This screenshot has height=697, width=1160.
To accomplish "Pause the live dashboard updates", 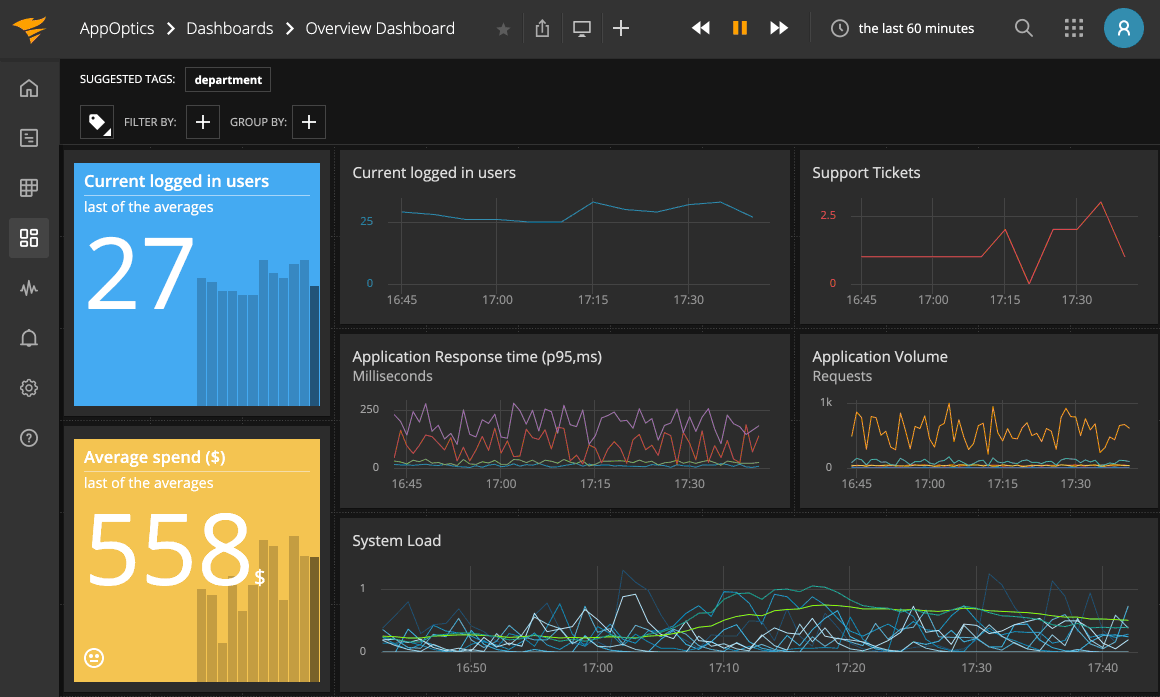I will 740,28.
